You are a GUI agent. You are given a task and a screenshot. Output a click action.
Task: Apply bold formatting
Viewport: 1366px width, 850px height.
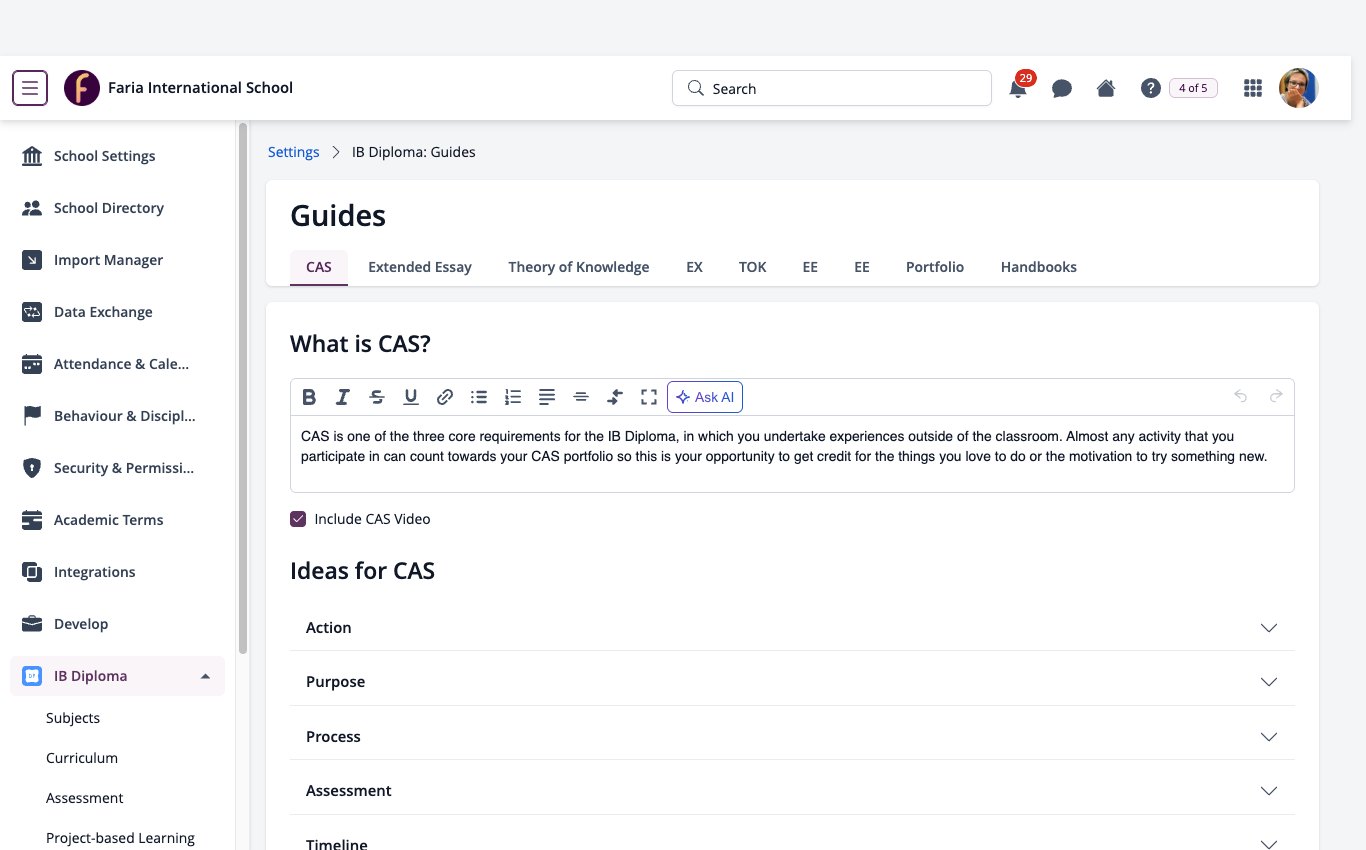click(x=309, y=397)
